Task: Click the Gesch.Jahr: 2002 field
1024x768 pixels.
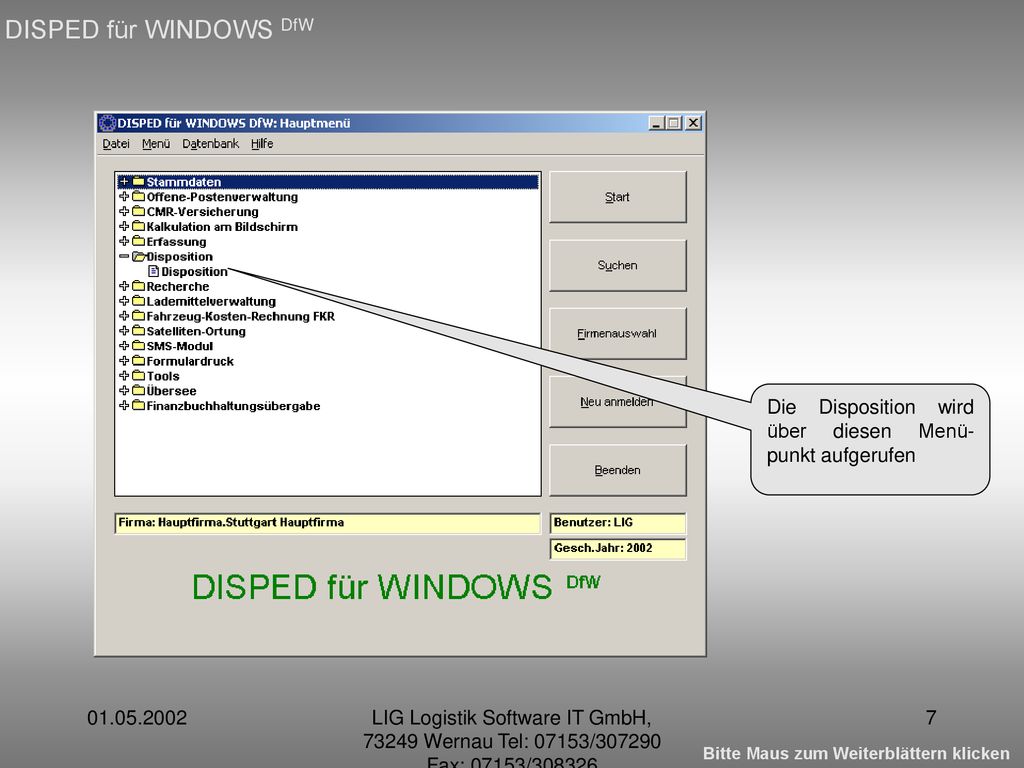Action: tap(618, 549)
